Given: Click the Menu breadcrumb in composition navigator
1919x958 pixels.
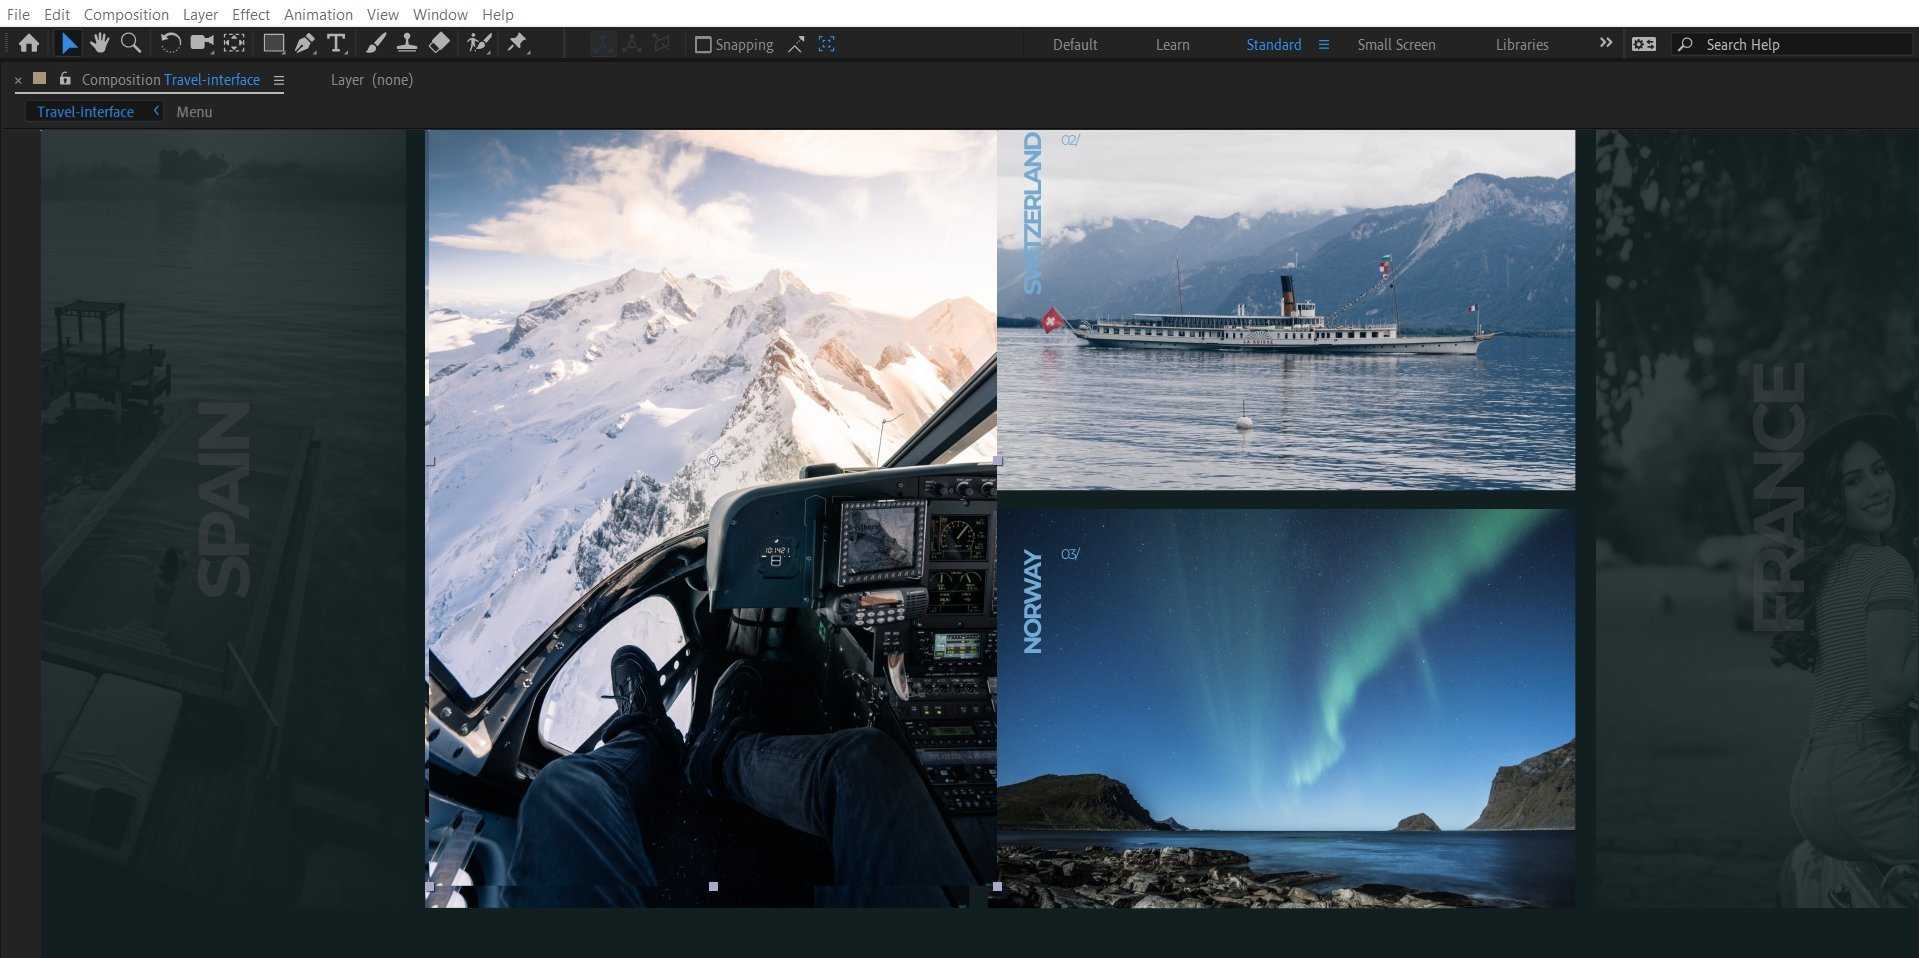Looking at the screenshot, I should [194, 112].
